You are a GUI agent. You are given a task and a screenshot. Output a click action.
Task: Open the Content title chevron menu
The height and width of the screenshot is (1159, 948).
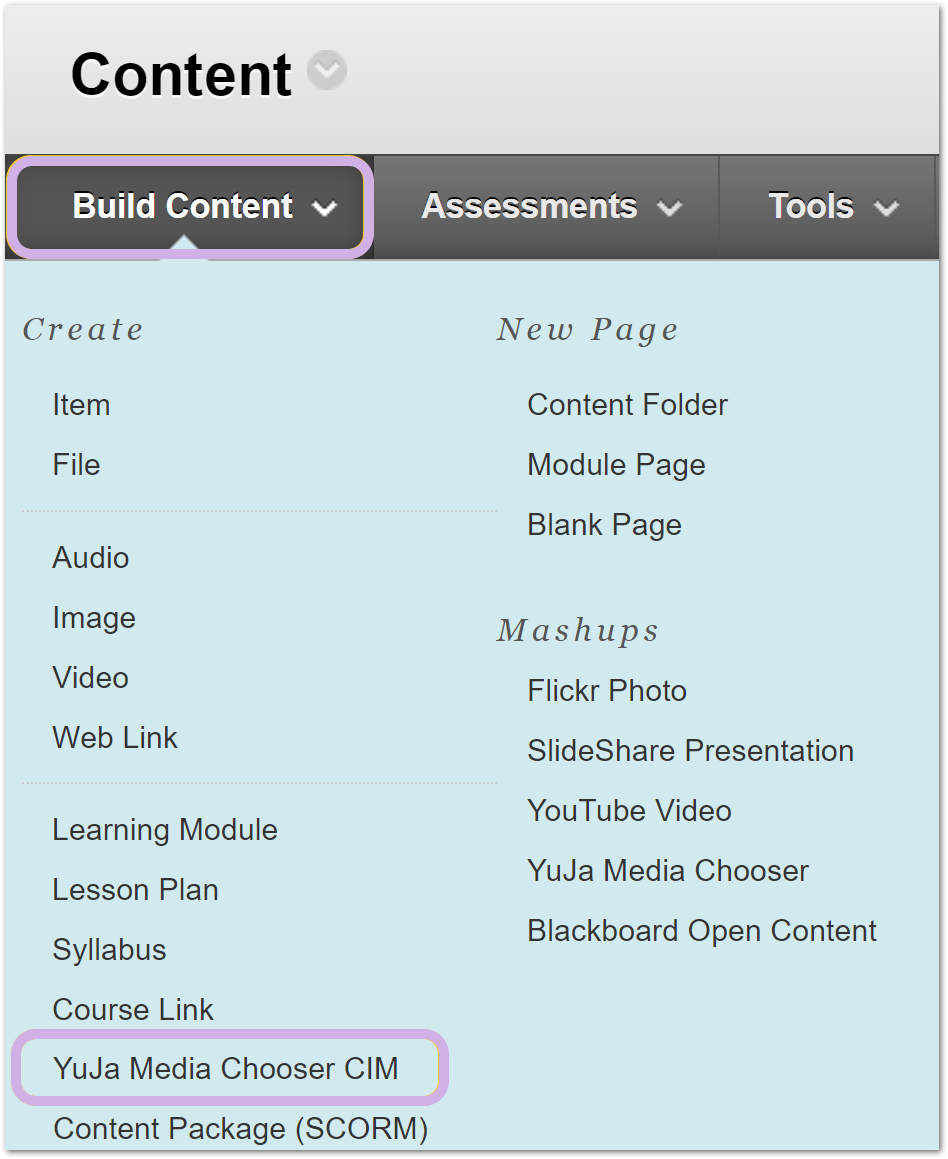327,70
